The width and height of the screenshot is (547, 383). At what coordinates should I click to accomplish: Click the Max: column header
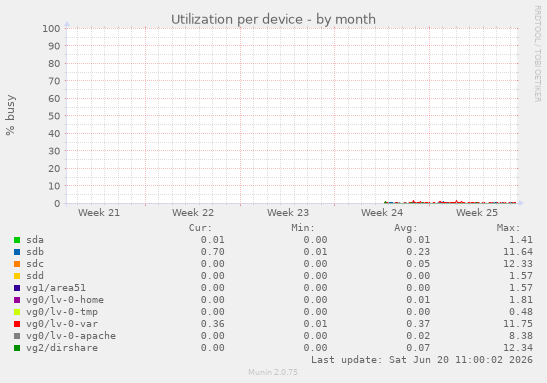tap(508, 228)
